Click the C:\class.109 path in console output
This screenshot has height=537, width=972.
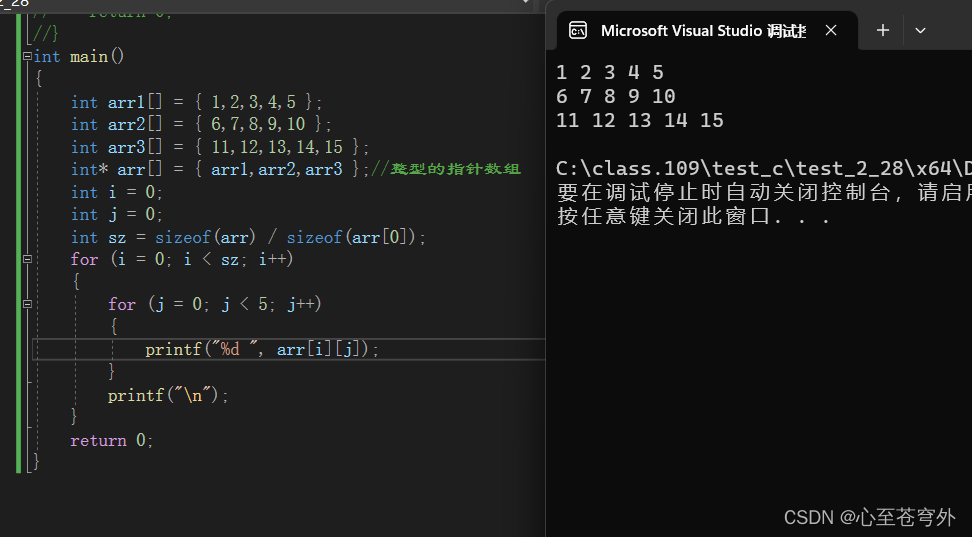640,168
